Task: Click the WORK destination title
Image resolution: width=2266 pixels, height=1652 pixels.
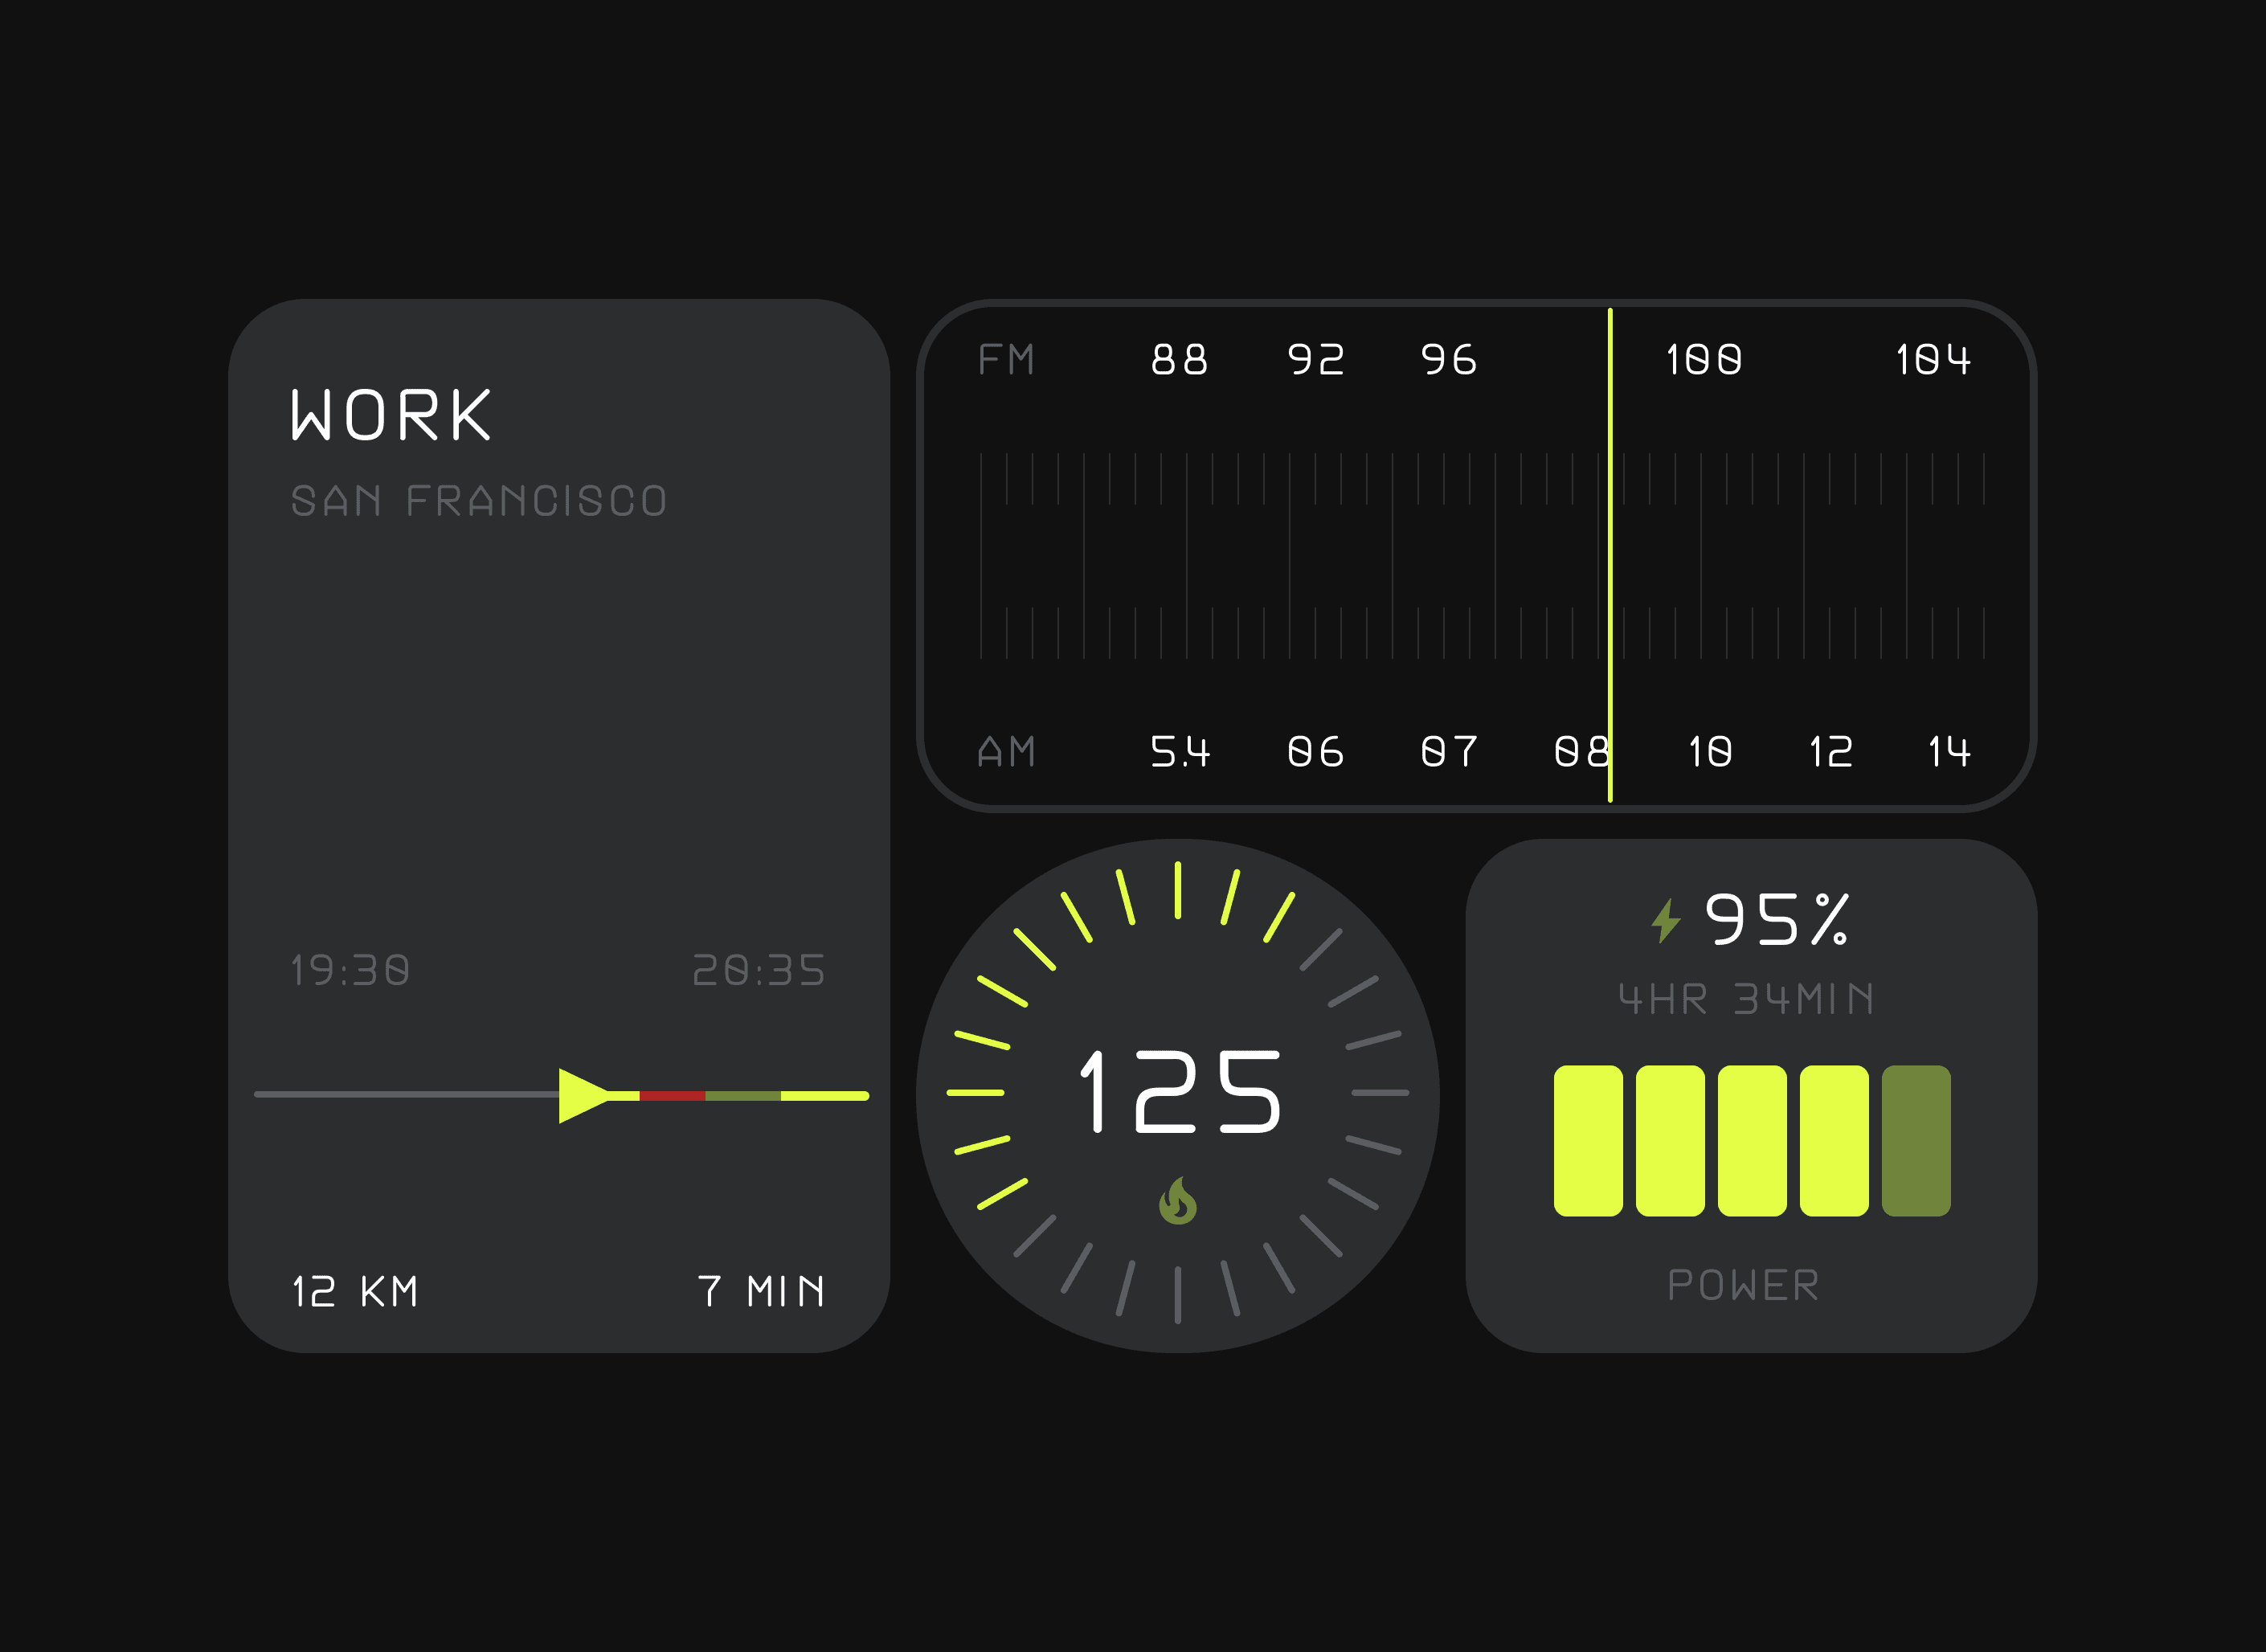Action: [391, 415]
